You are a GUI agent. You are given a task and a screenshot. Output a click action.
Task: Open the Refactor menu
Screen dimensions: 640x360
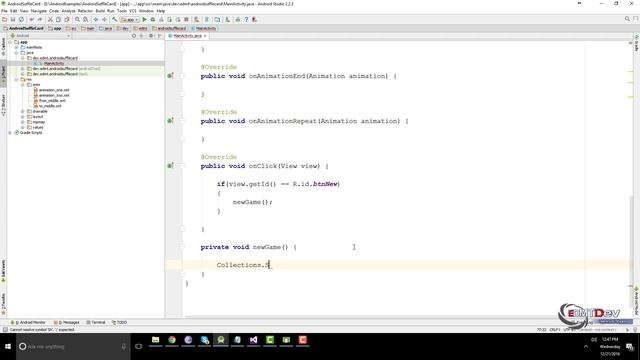[85, 11]
